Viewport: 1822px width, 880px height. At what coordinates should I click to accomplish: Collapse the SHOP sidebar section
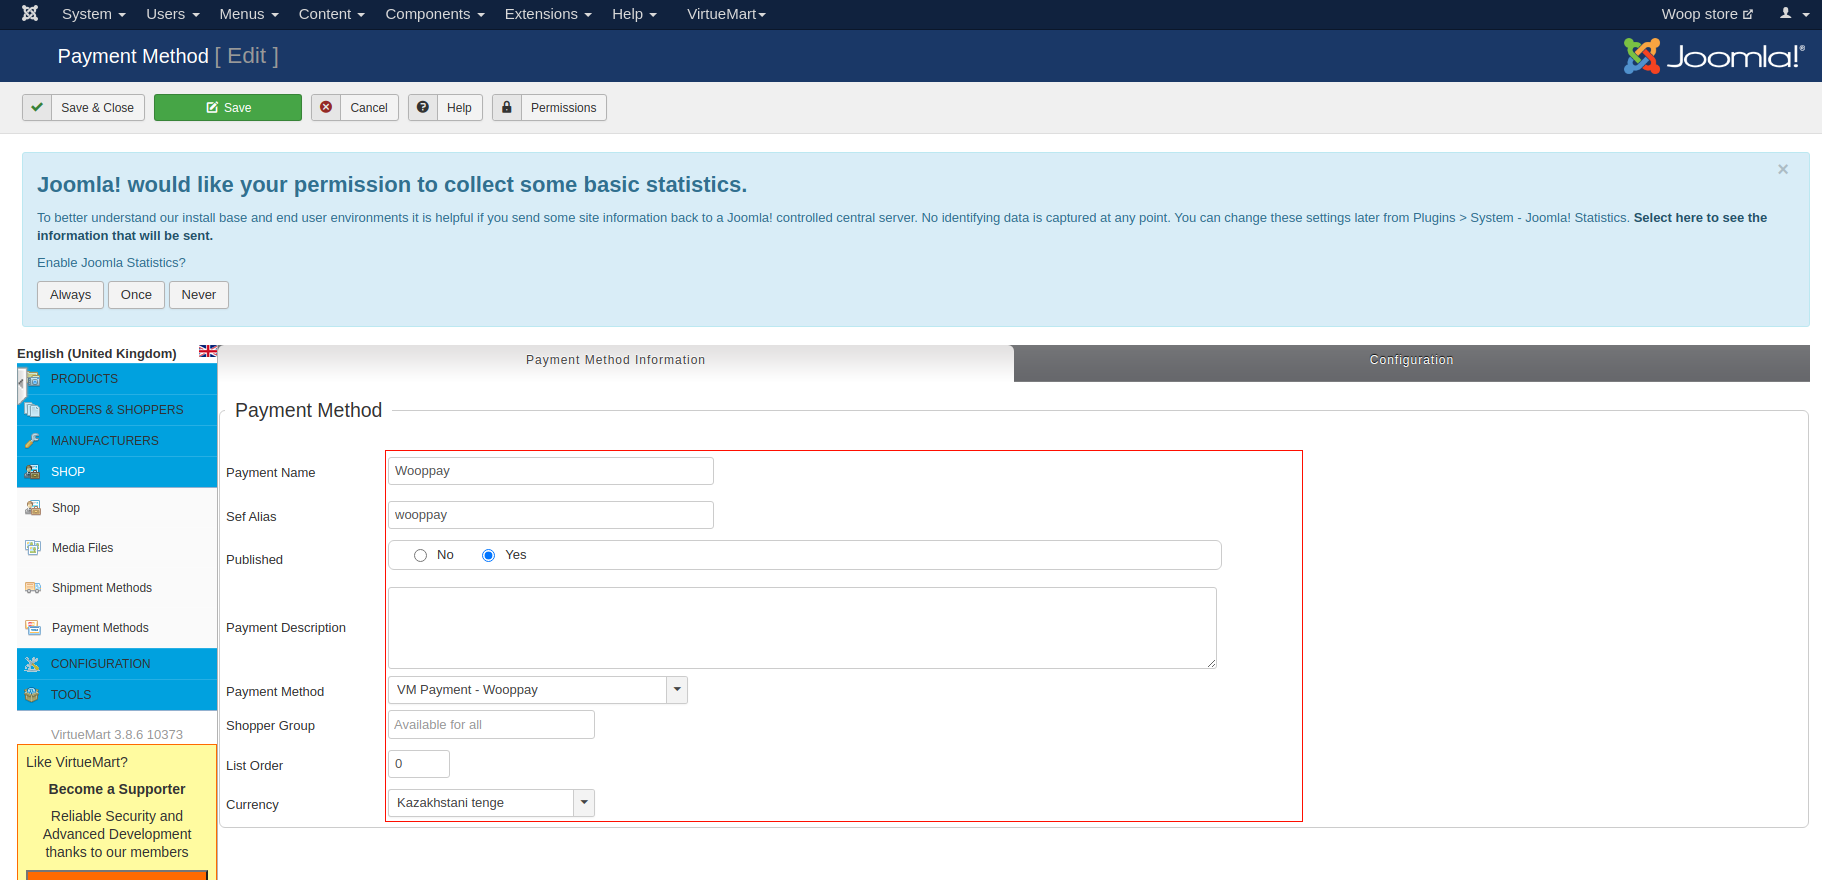117,472
